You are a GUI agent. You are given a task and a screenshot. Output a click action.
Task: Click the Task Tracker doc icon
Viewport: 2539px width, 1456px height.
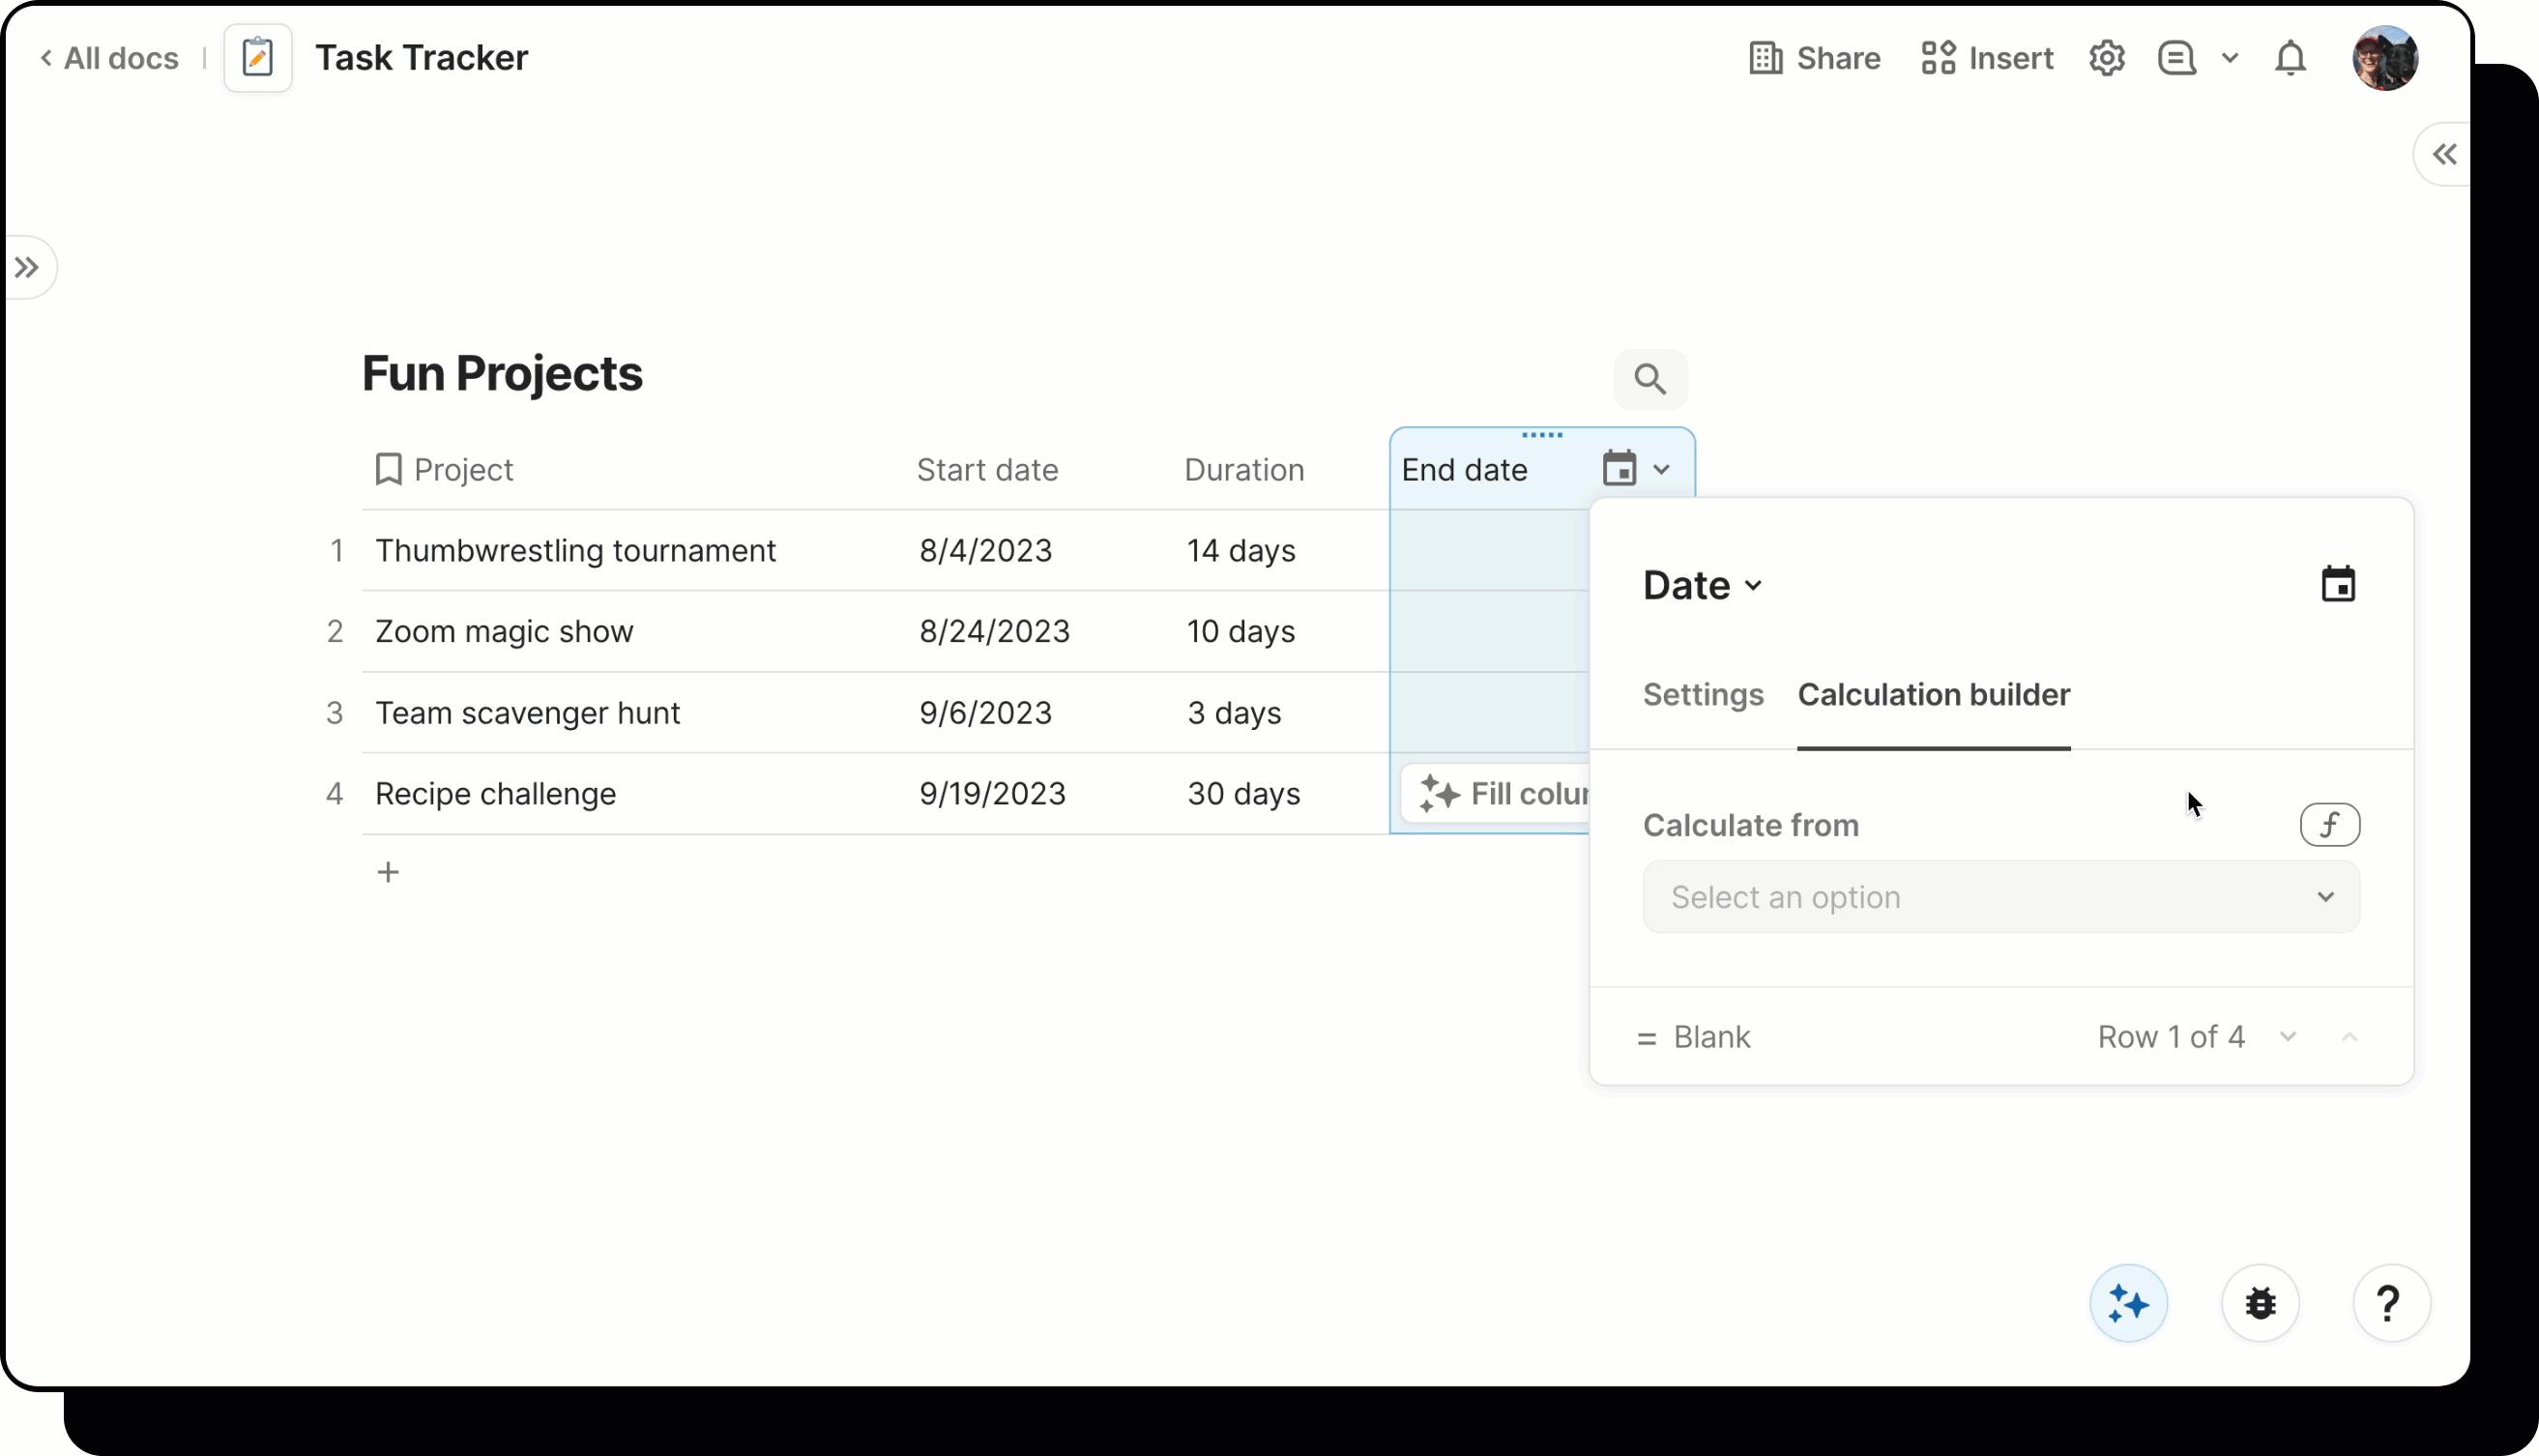click(x=257, y=57)
